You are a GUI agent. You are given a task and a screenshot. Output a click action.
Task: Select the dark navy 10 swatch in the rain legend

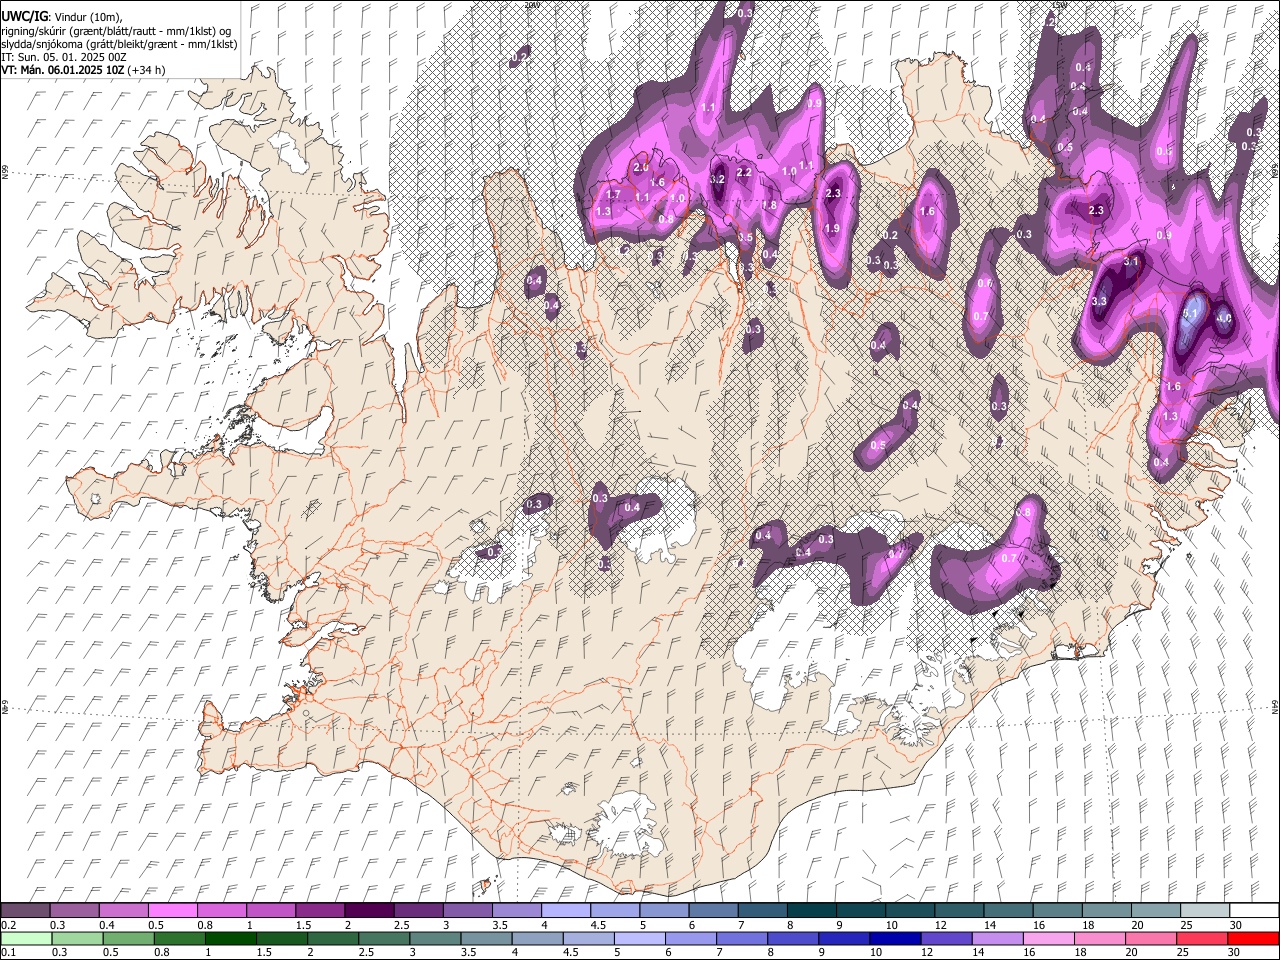[x=894, y=939]
